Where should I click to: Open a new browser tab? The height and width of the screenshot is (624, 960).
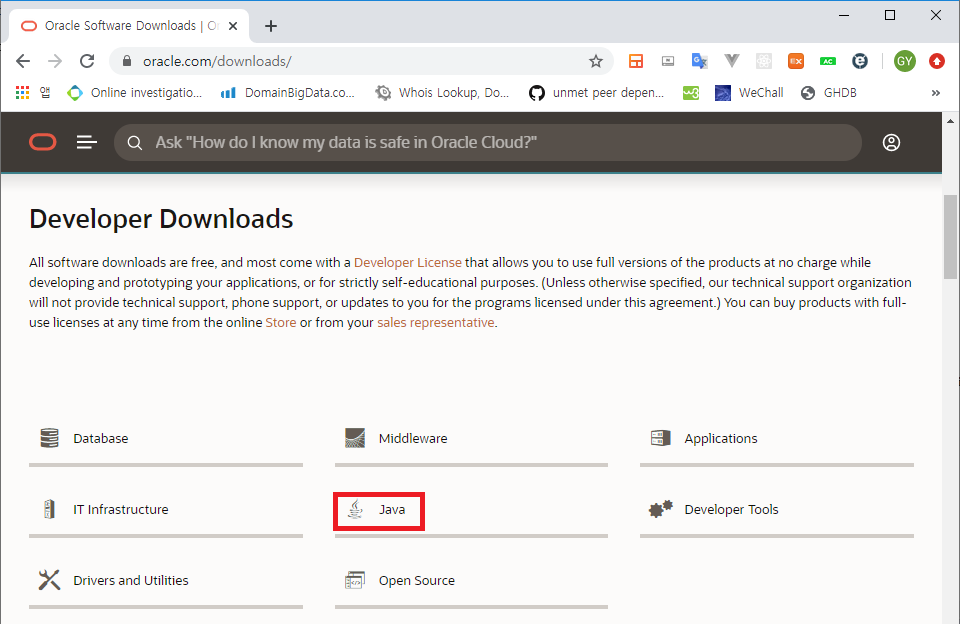(271, 26)
